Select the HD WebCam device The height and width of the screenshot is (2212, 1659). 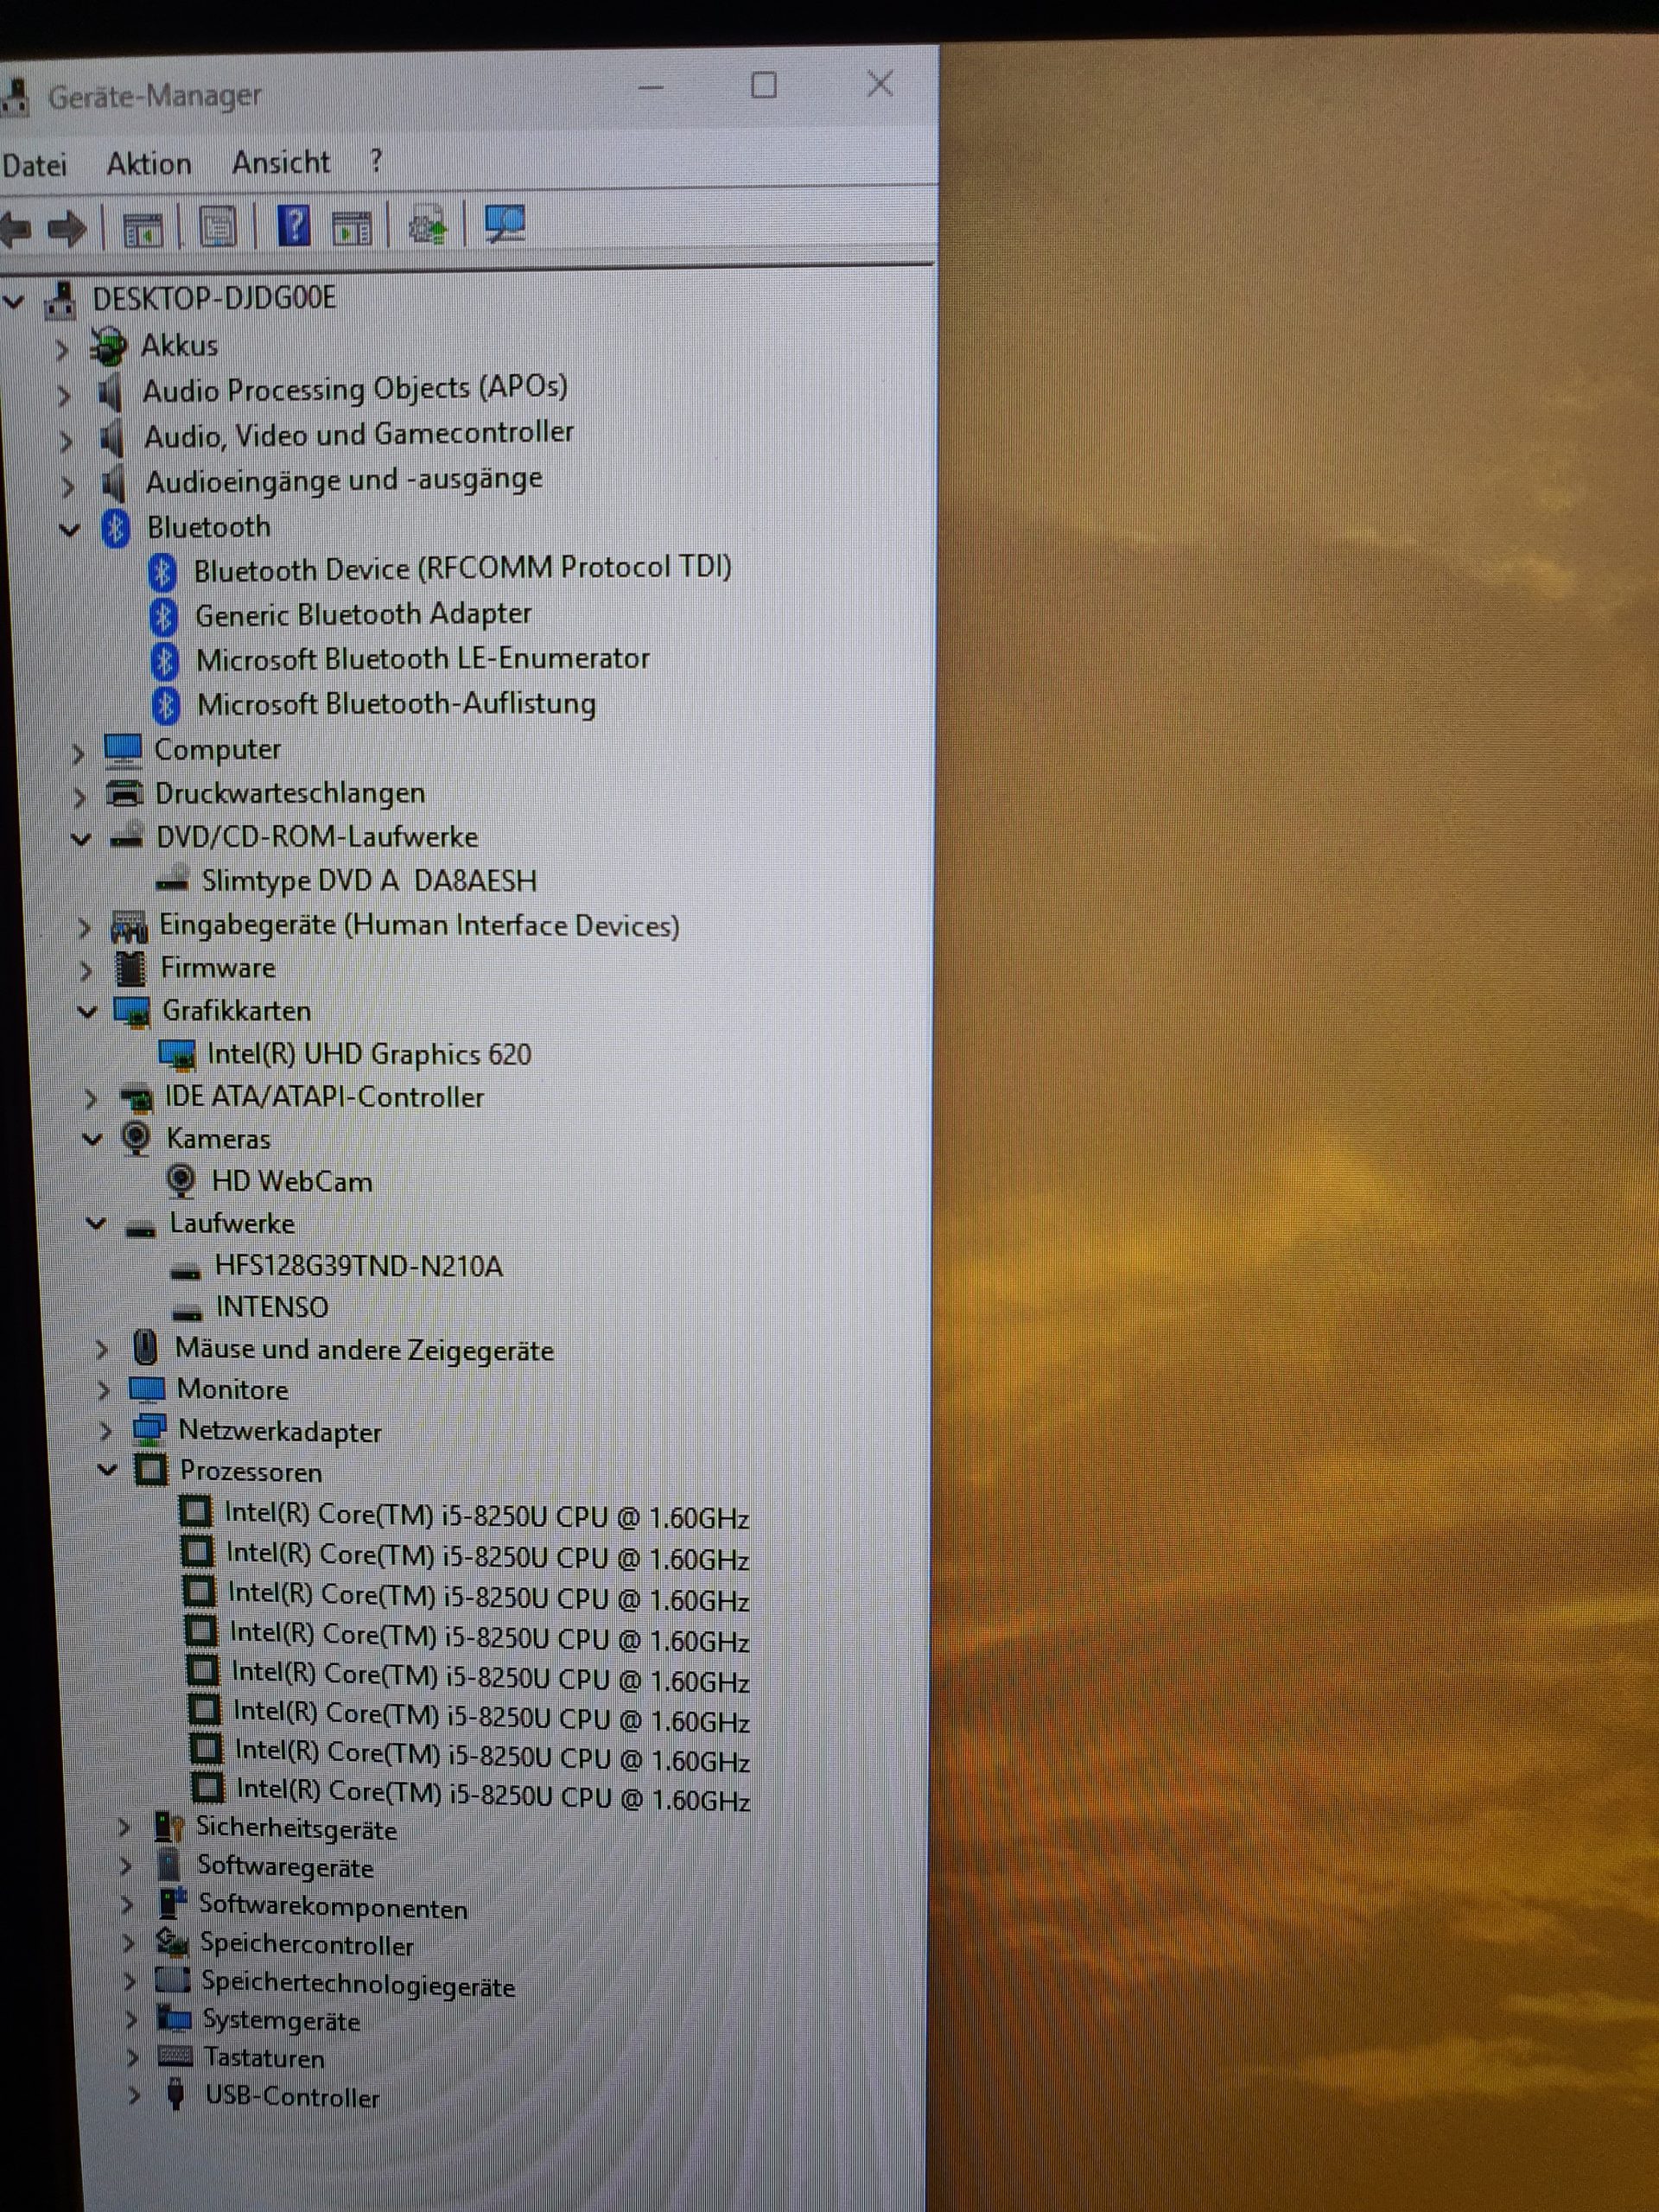[x=291, y=1182]
